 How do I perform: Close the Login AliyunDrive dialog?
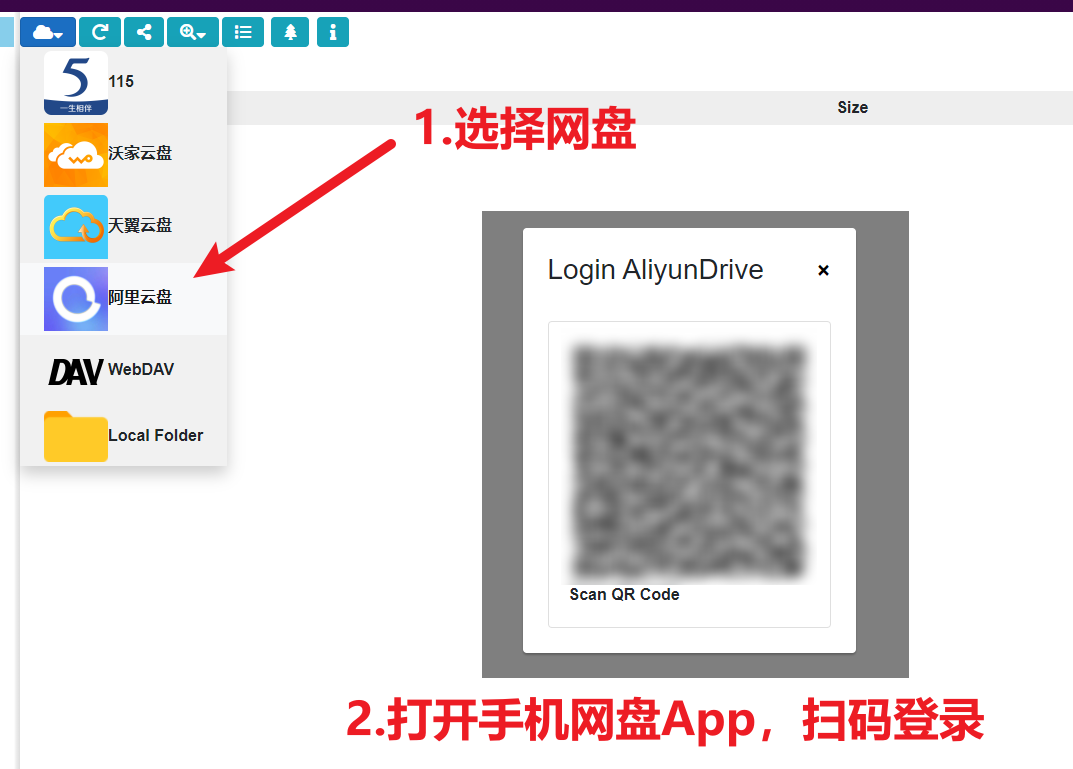click(823, 270)
